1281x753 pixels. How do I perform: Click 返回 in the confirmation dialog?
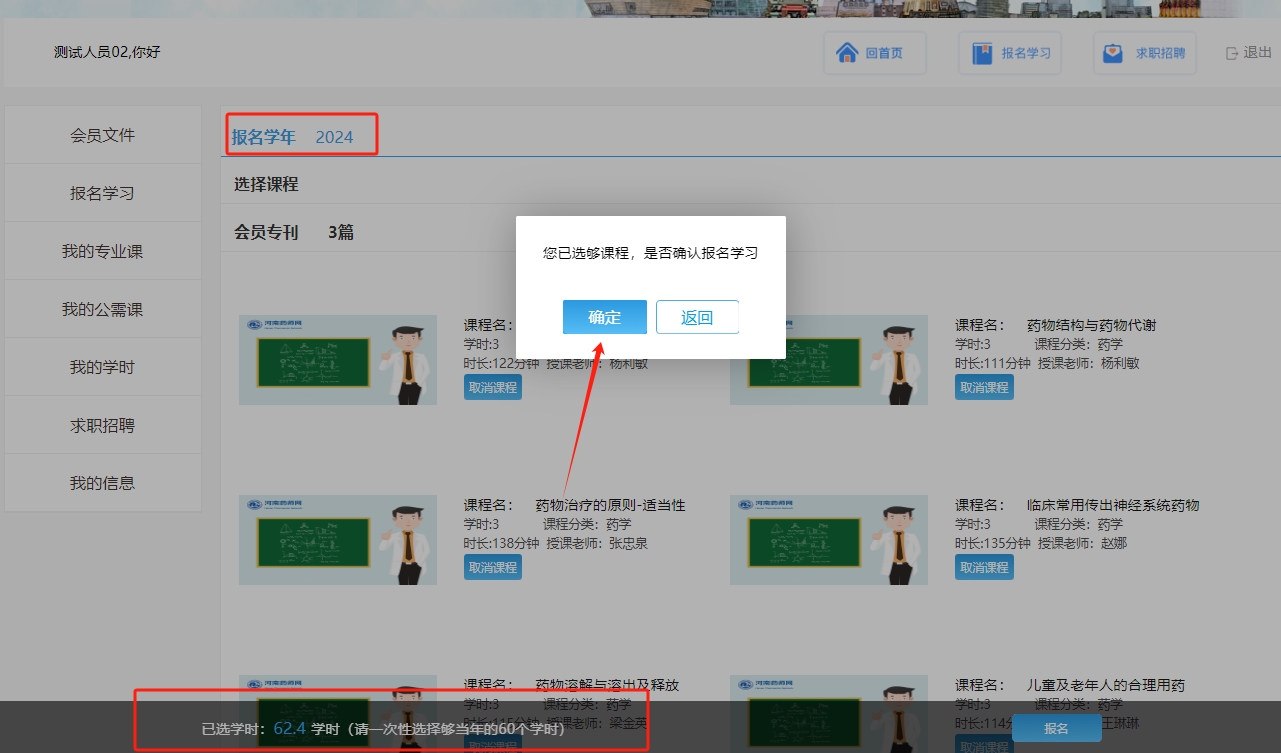click(697, 317)
